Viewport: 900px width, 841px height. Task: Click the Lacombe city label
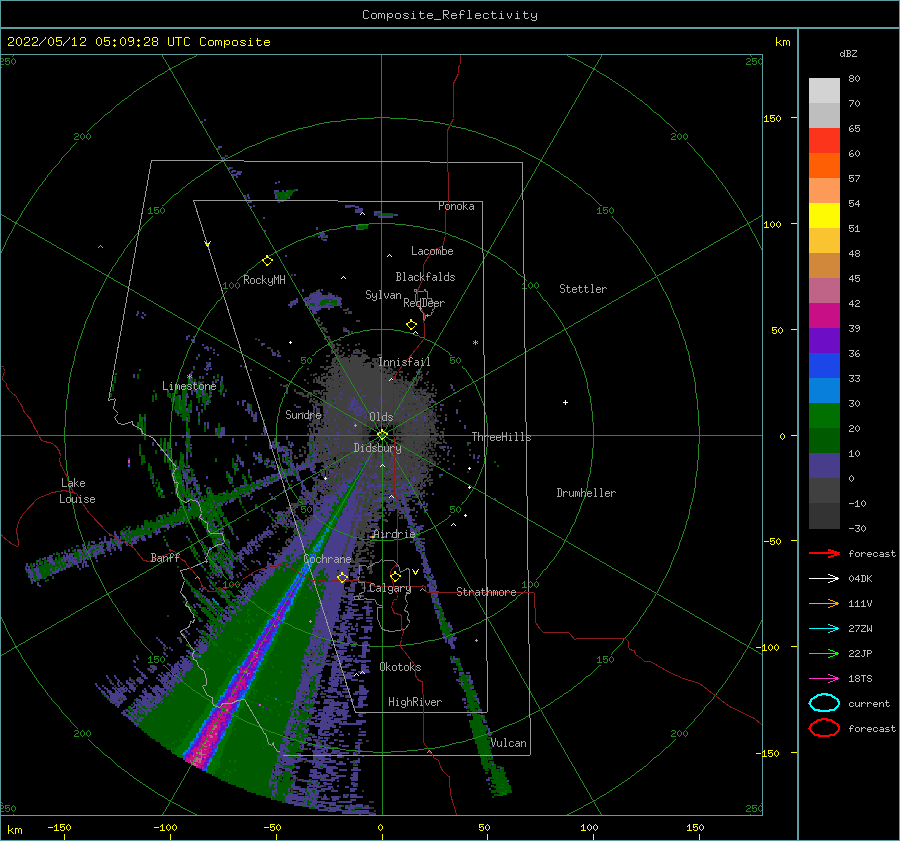(432, 251)
